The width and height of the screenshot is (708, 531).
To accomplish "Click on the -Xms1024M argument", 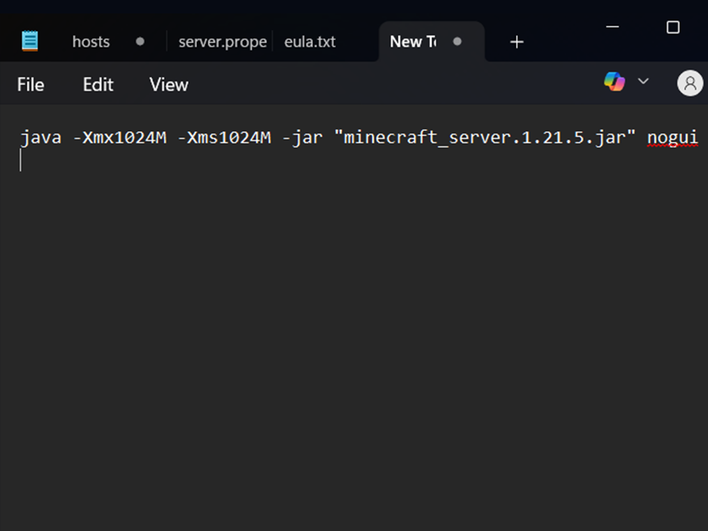I will pyautogui.click(x=224, y=138).
